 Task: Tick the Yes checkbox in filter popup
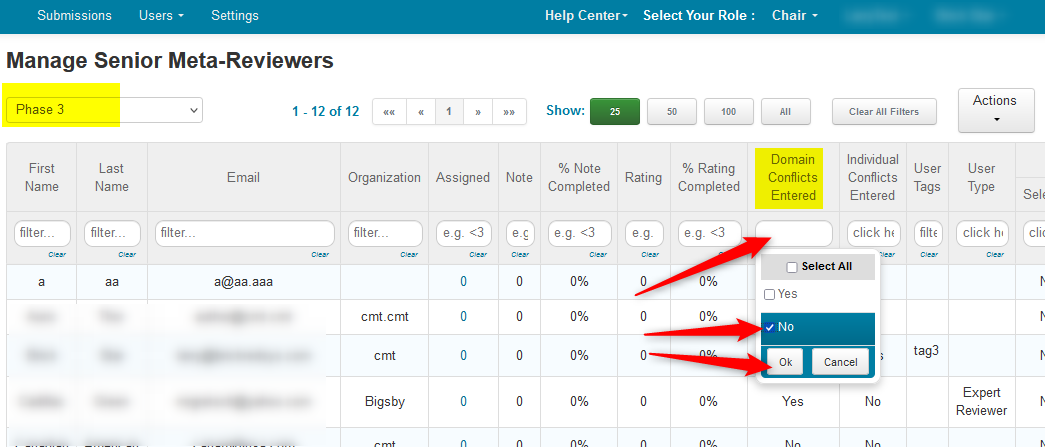coord(769,294)
